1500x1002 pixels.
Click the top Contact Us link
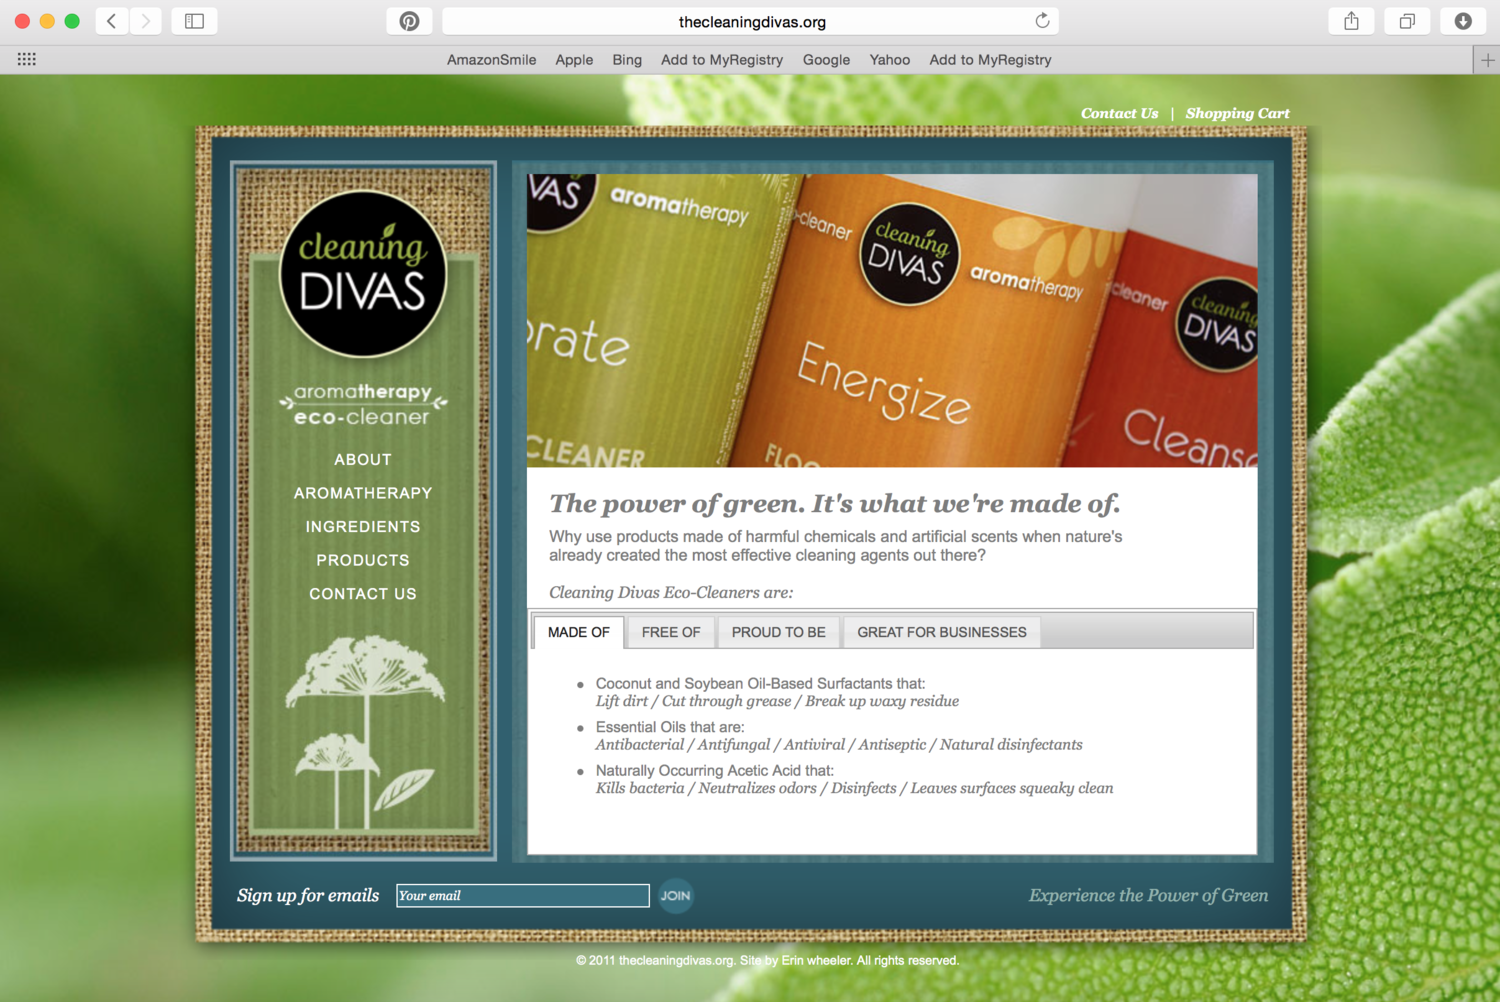[1119, 113]
